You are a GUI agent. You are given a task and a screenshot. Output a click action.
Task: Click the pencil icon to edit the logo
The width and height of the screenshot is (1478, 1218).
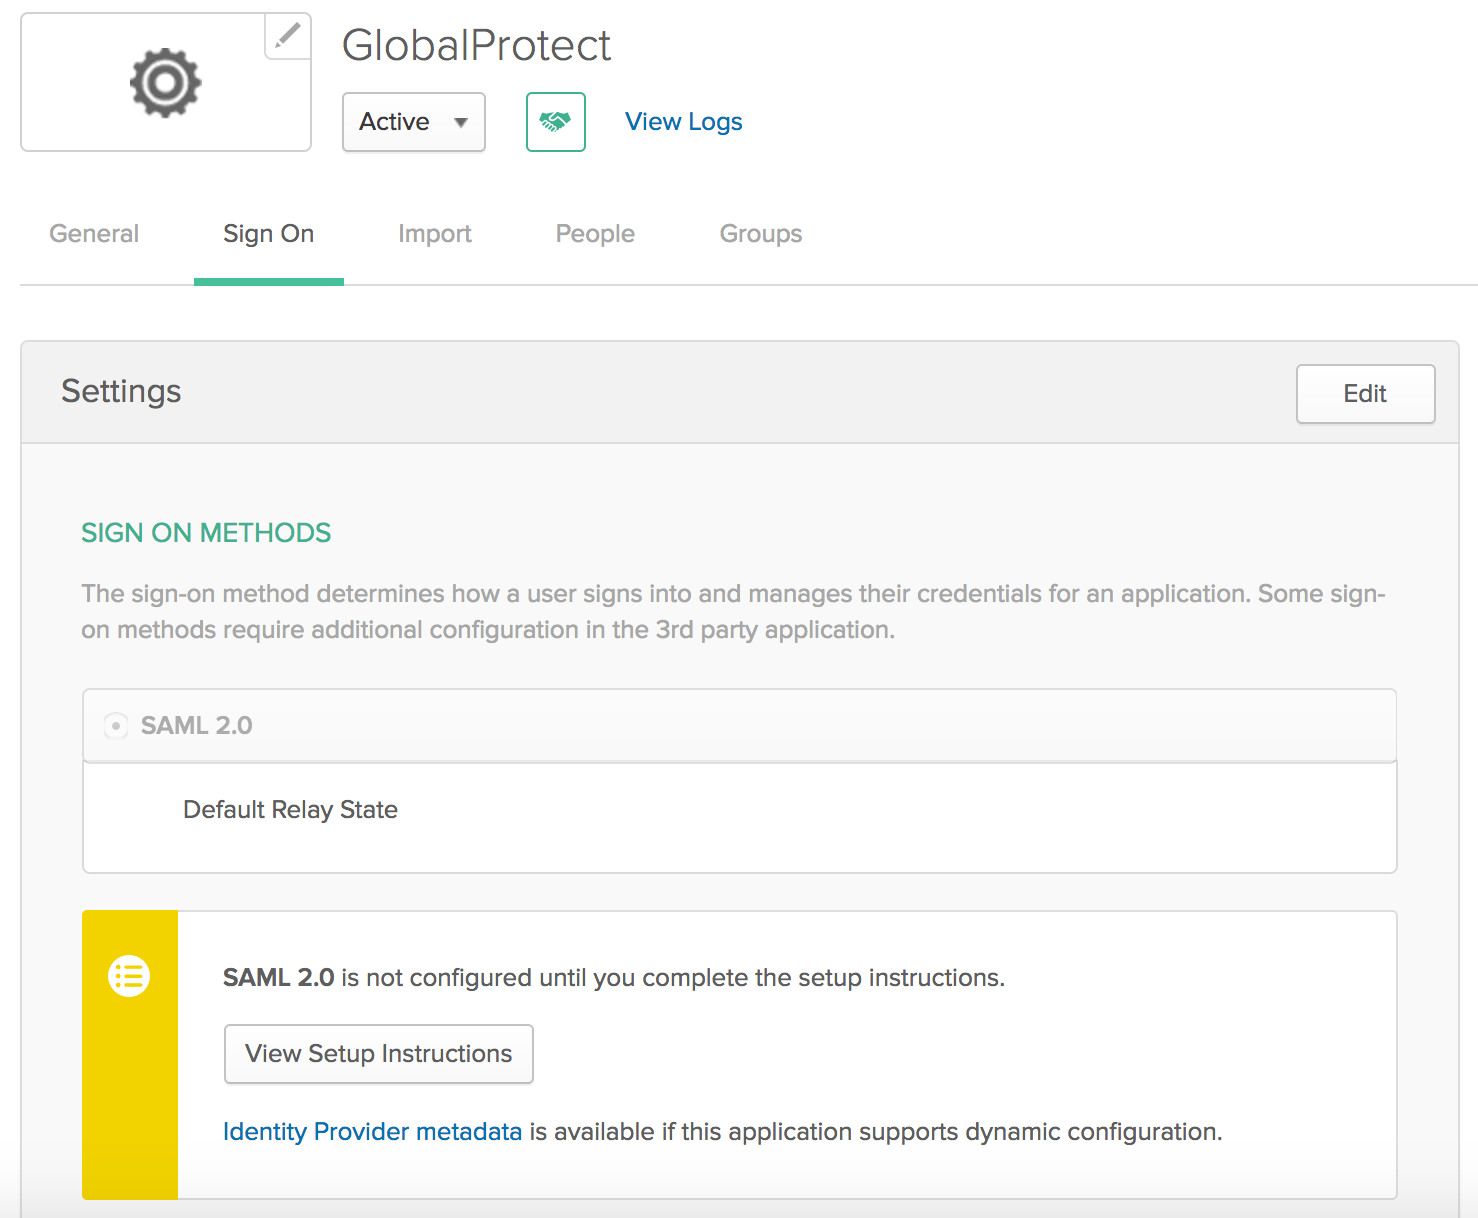(x=288, y=36)
